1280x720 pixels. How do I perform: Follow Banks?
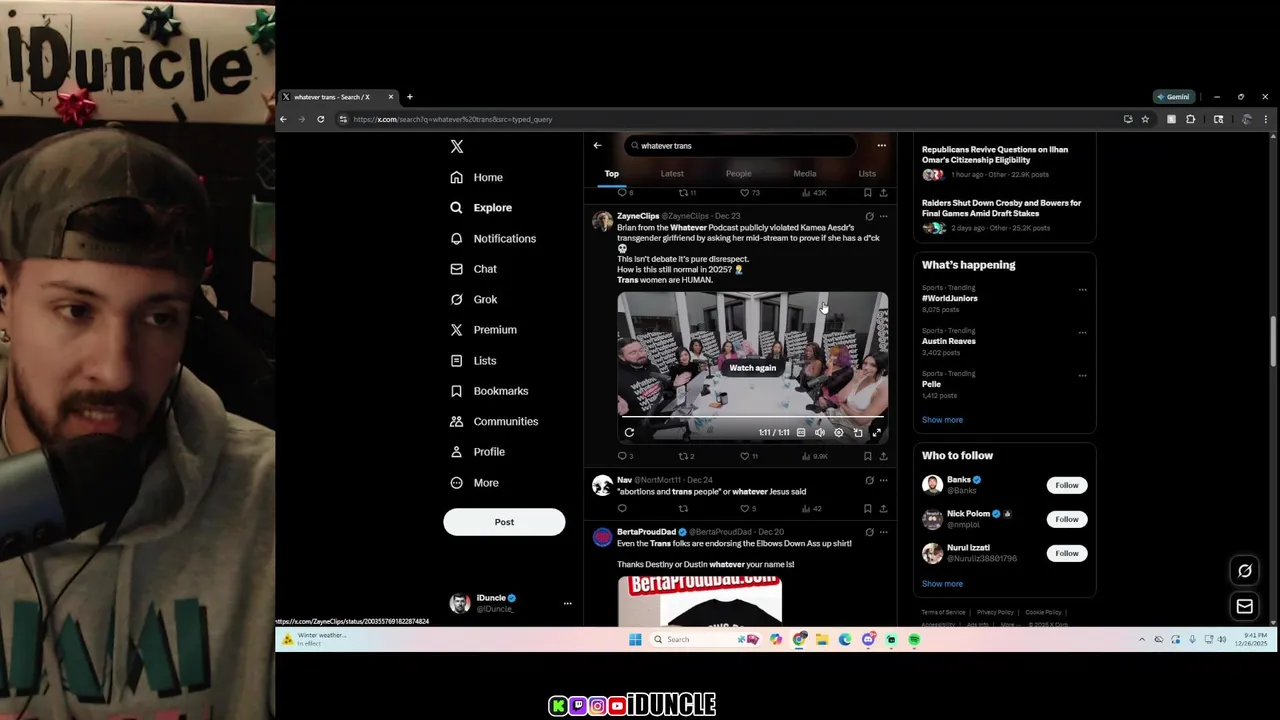(x=1067, y=485)
